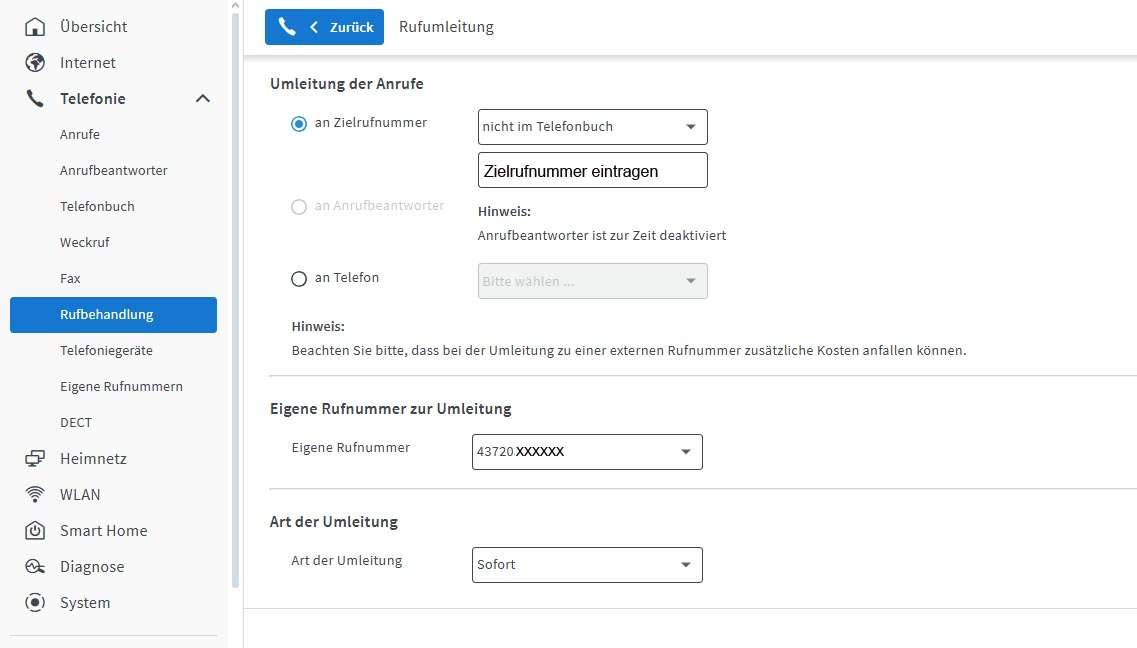
Task: Select the 'an Zielrufnummer' radio button
Action: 299,124
